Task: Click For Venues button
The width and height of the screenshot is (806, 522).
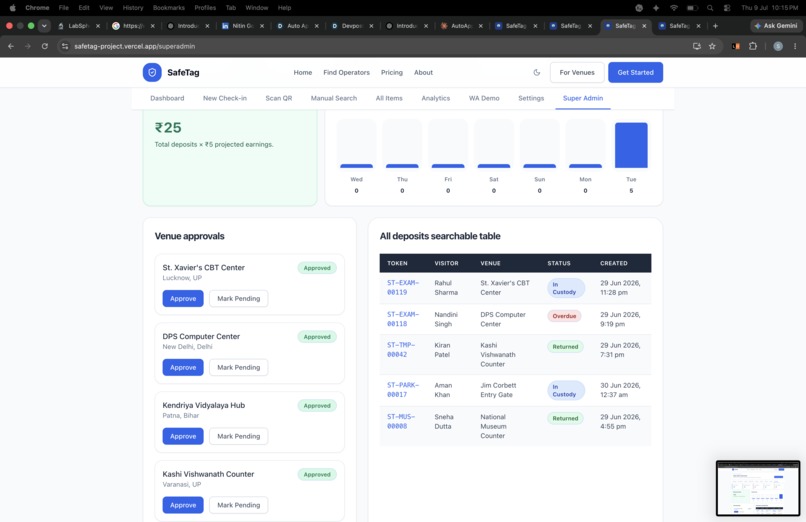Action: tap(577, 72)
